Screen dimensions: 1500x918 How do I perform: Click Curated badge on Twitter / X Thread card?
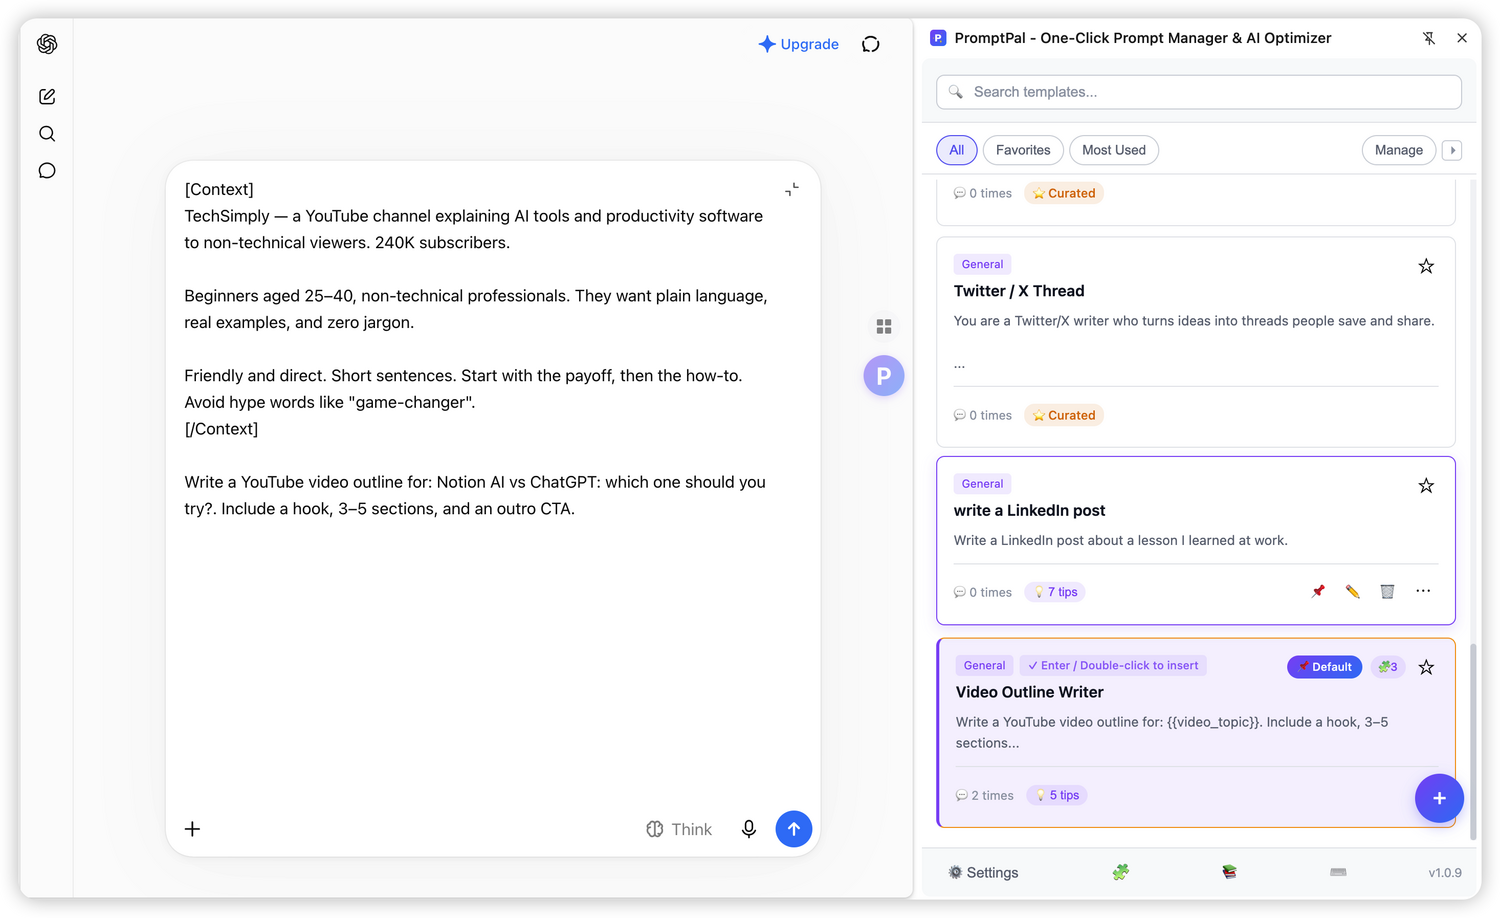[1064, 415]
